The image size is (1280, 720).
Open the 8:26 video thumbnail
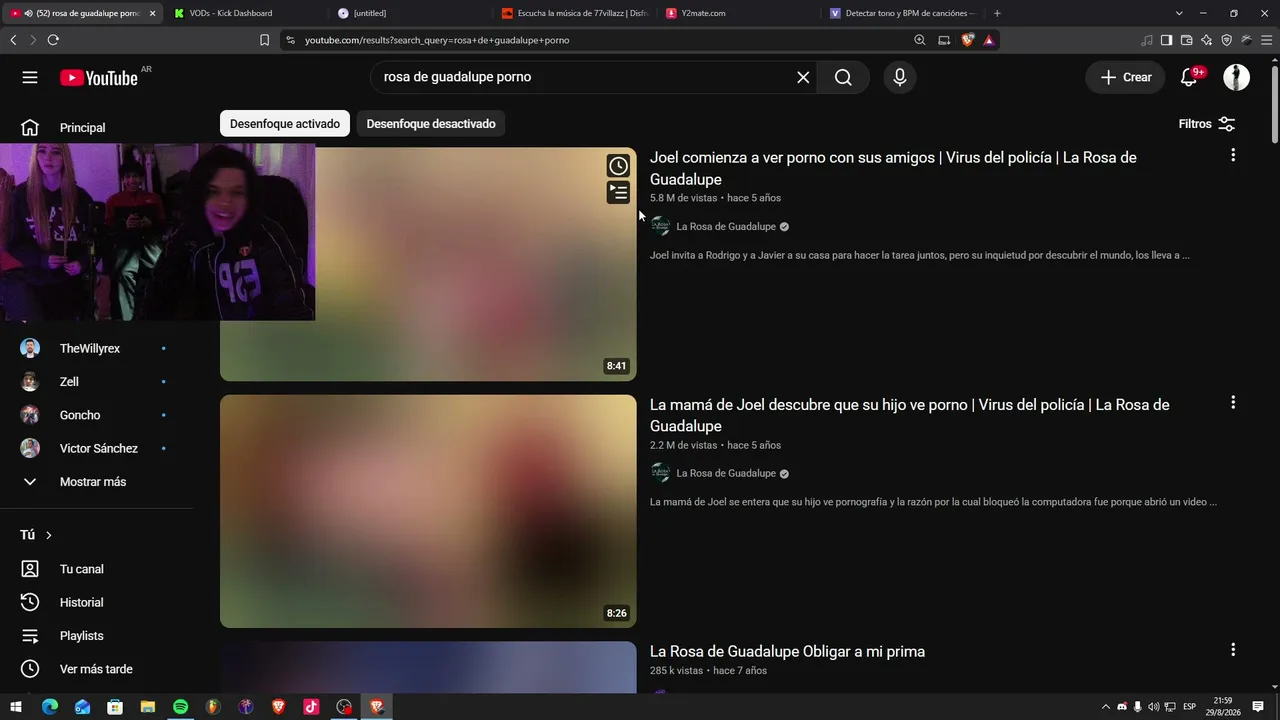[428, 511]
